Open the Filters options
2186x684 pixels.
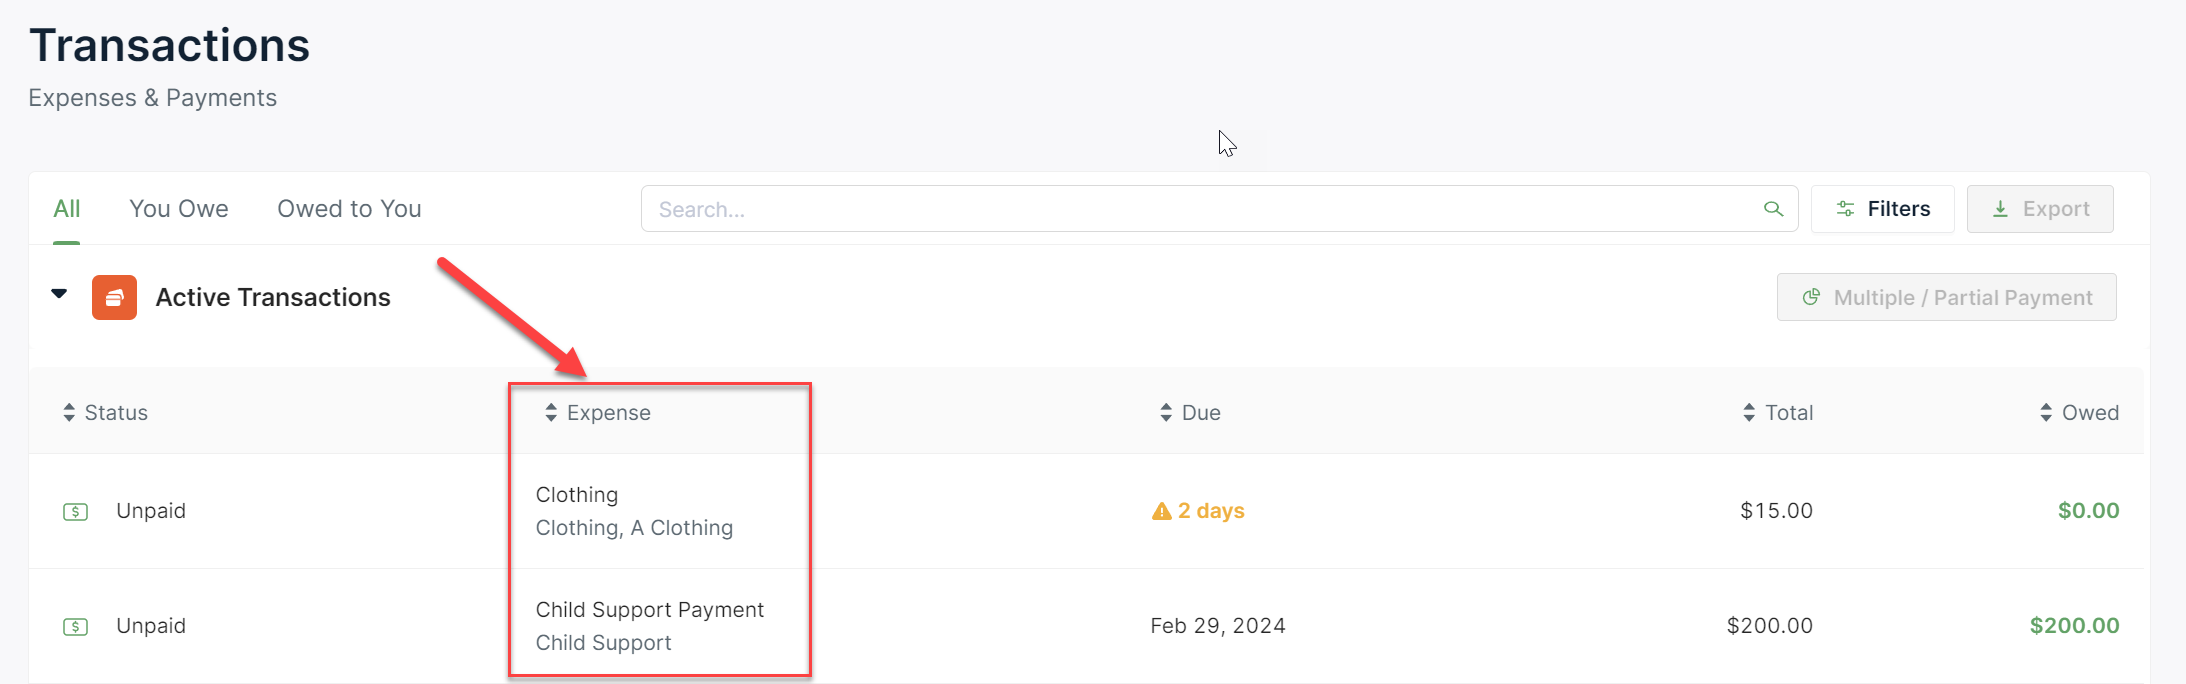coord(1882,209)
